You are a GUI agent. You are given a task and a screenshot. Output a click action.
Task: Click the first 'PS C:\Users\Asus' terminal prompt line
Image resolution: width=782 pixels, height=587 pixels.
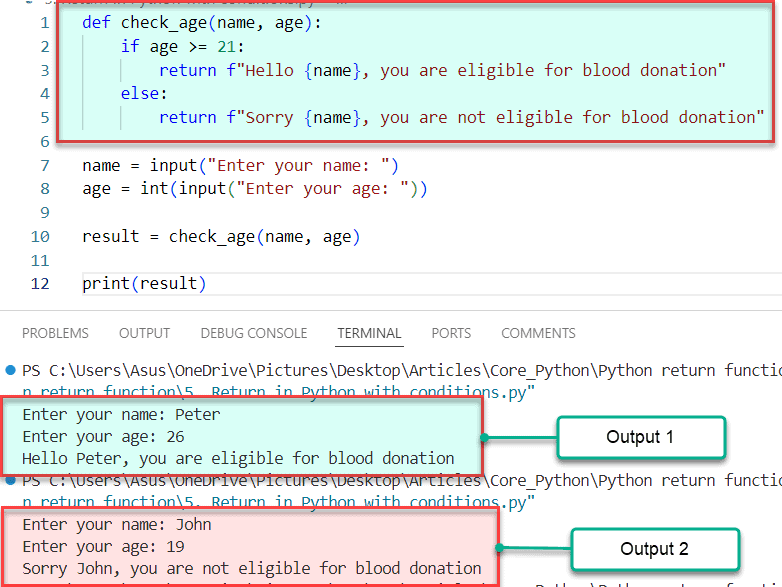click(402, 371)
